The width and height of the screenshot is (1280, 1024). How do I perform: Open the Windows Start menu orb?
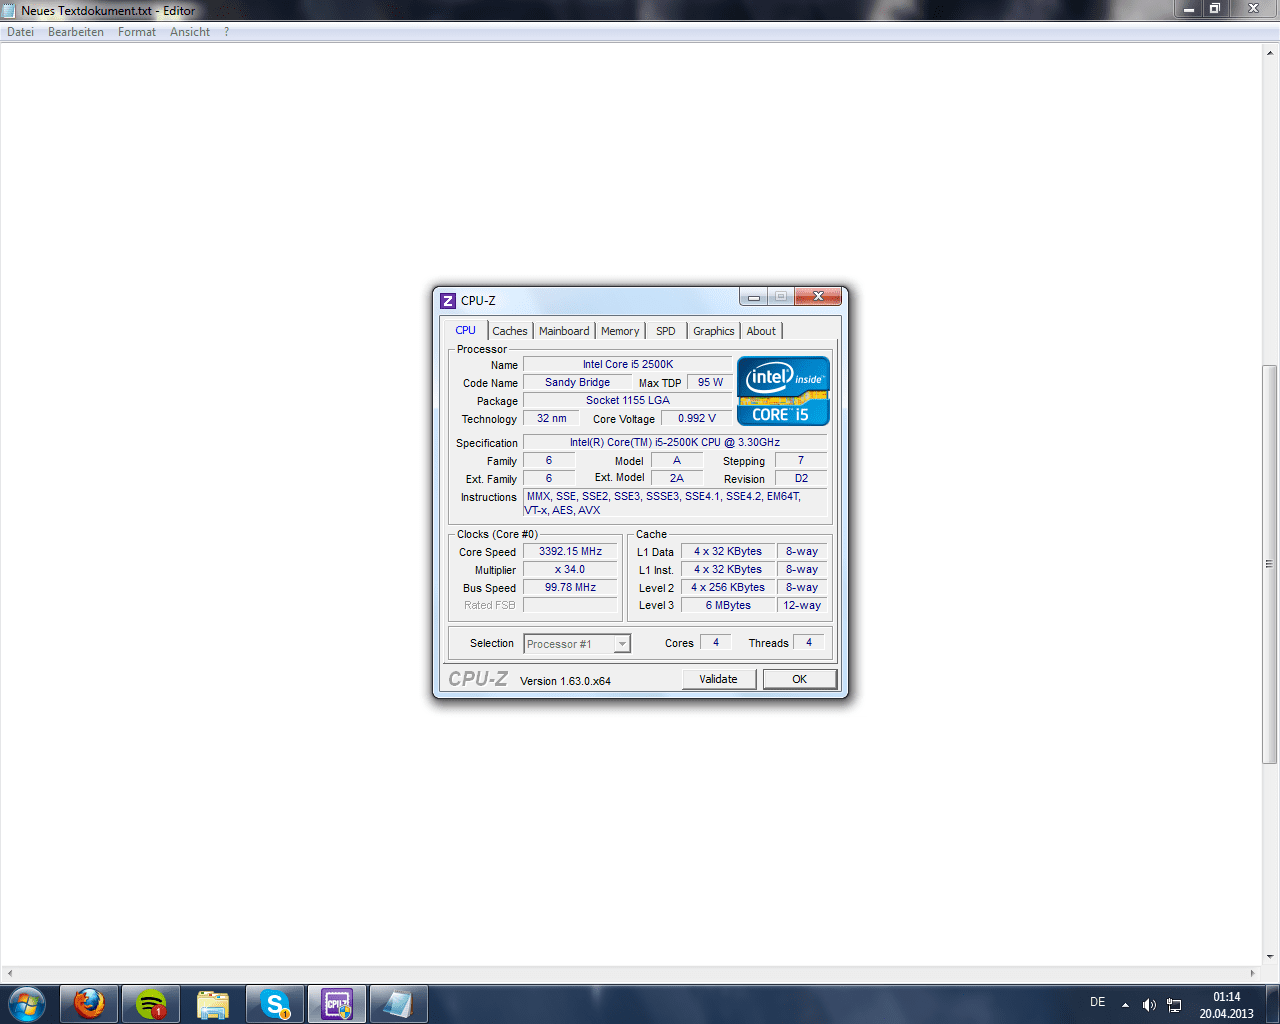(x=26, y=1004)
